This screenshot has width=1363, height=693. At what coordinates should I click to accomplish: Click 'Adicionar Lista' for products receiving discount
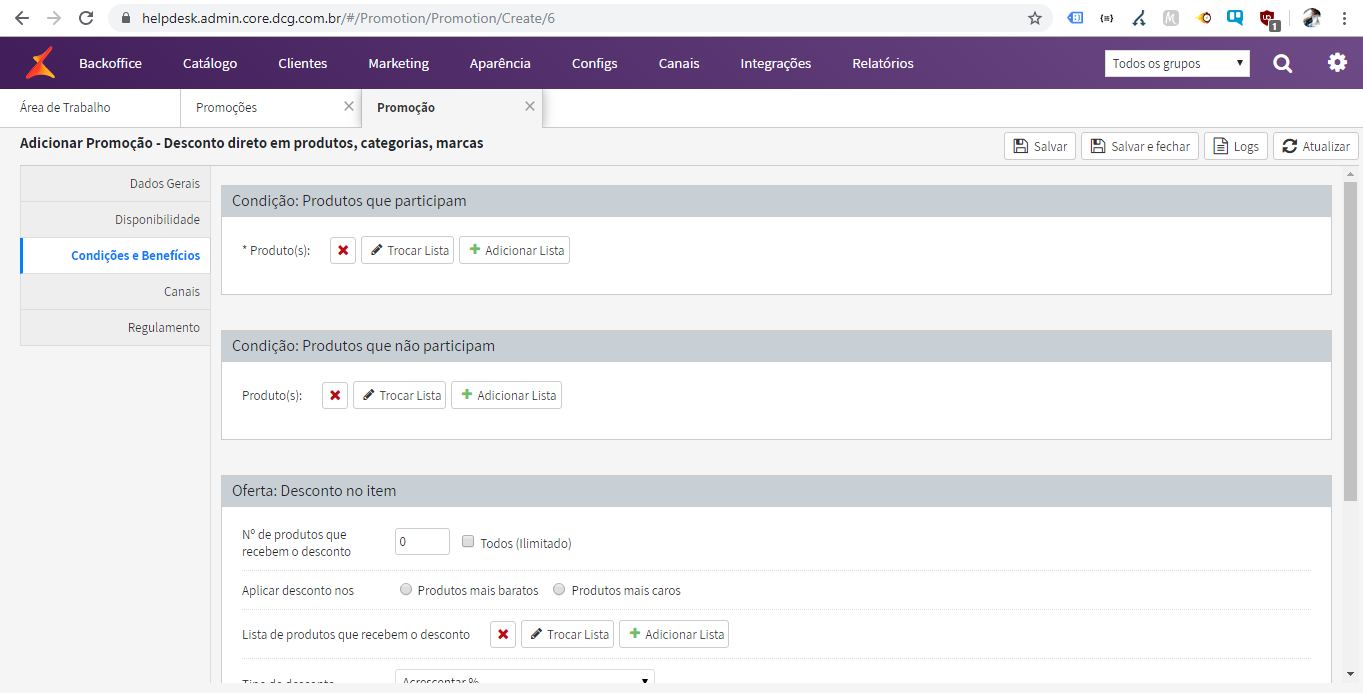tap(674, 634)
